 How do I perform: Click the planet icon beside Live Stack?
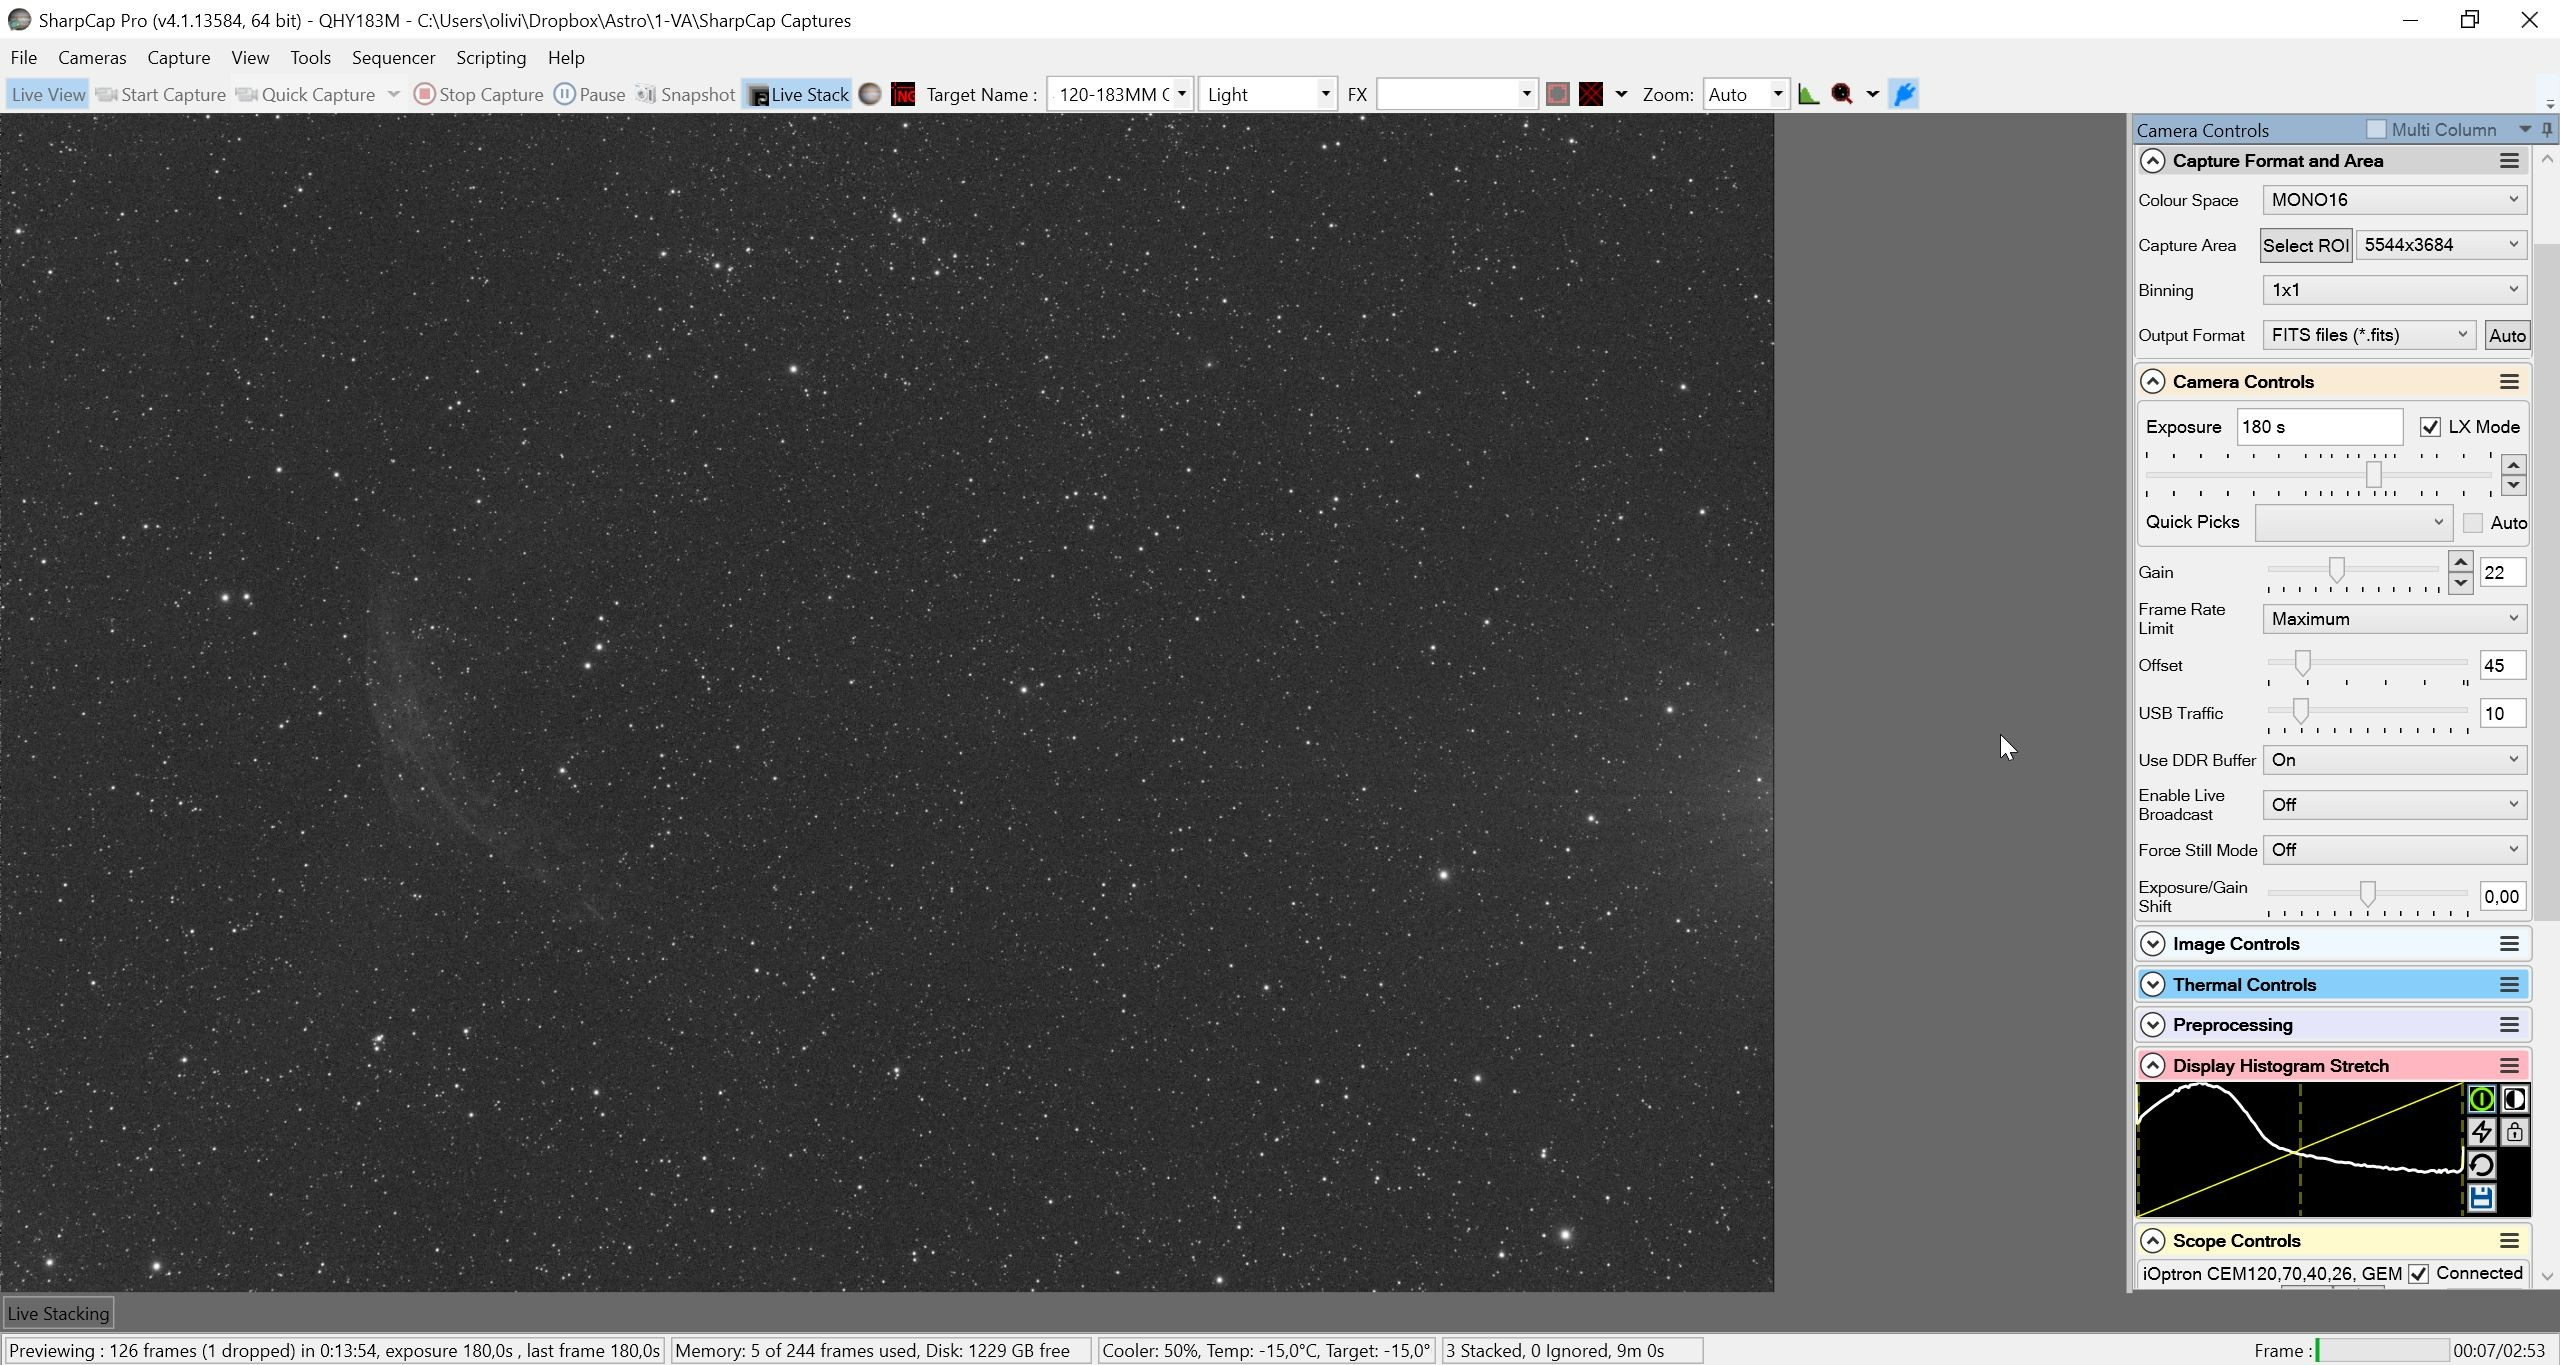coord(870,94)
